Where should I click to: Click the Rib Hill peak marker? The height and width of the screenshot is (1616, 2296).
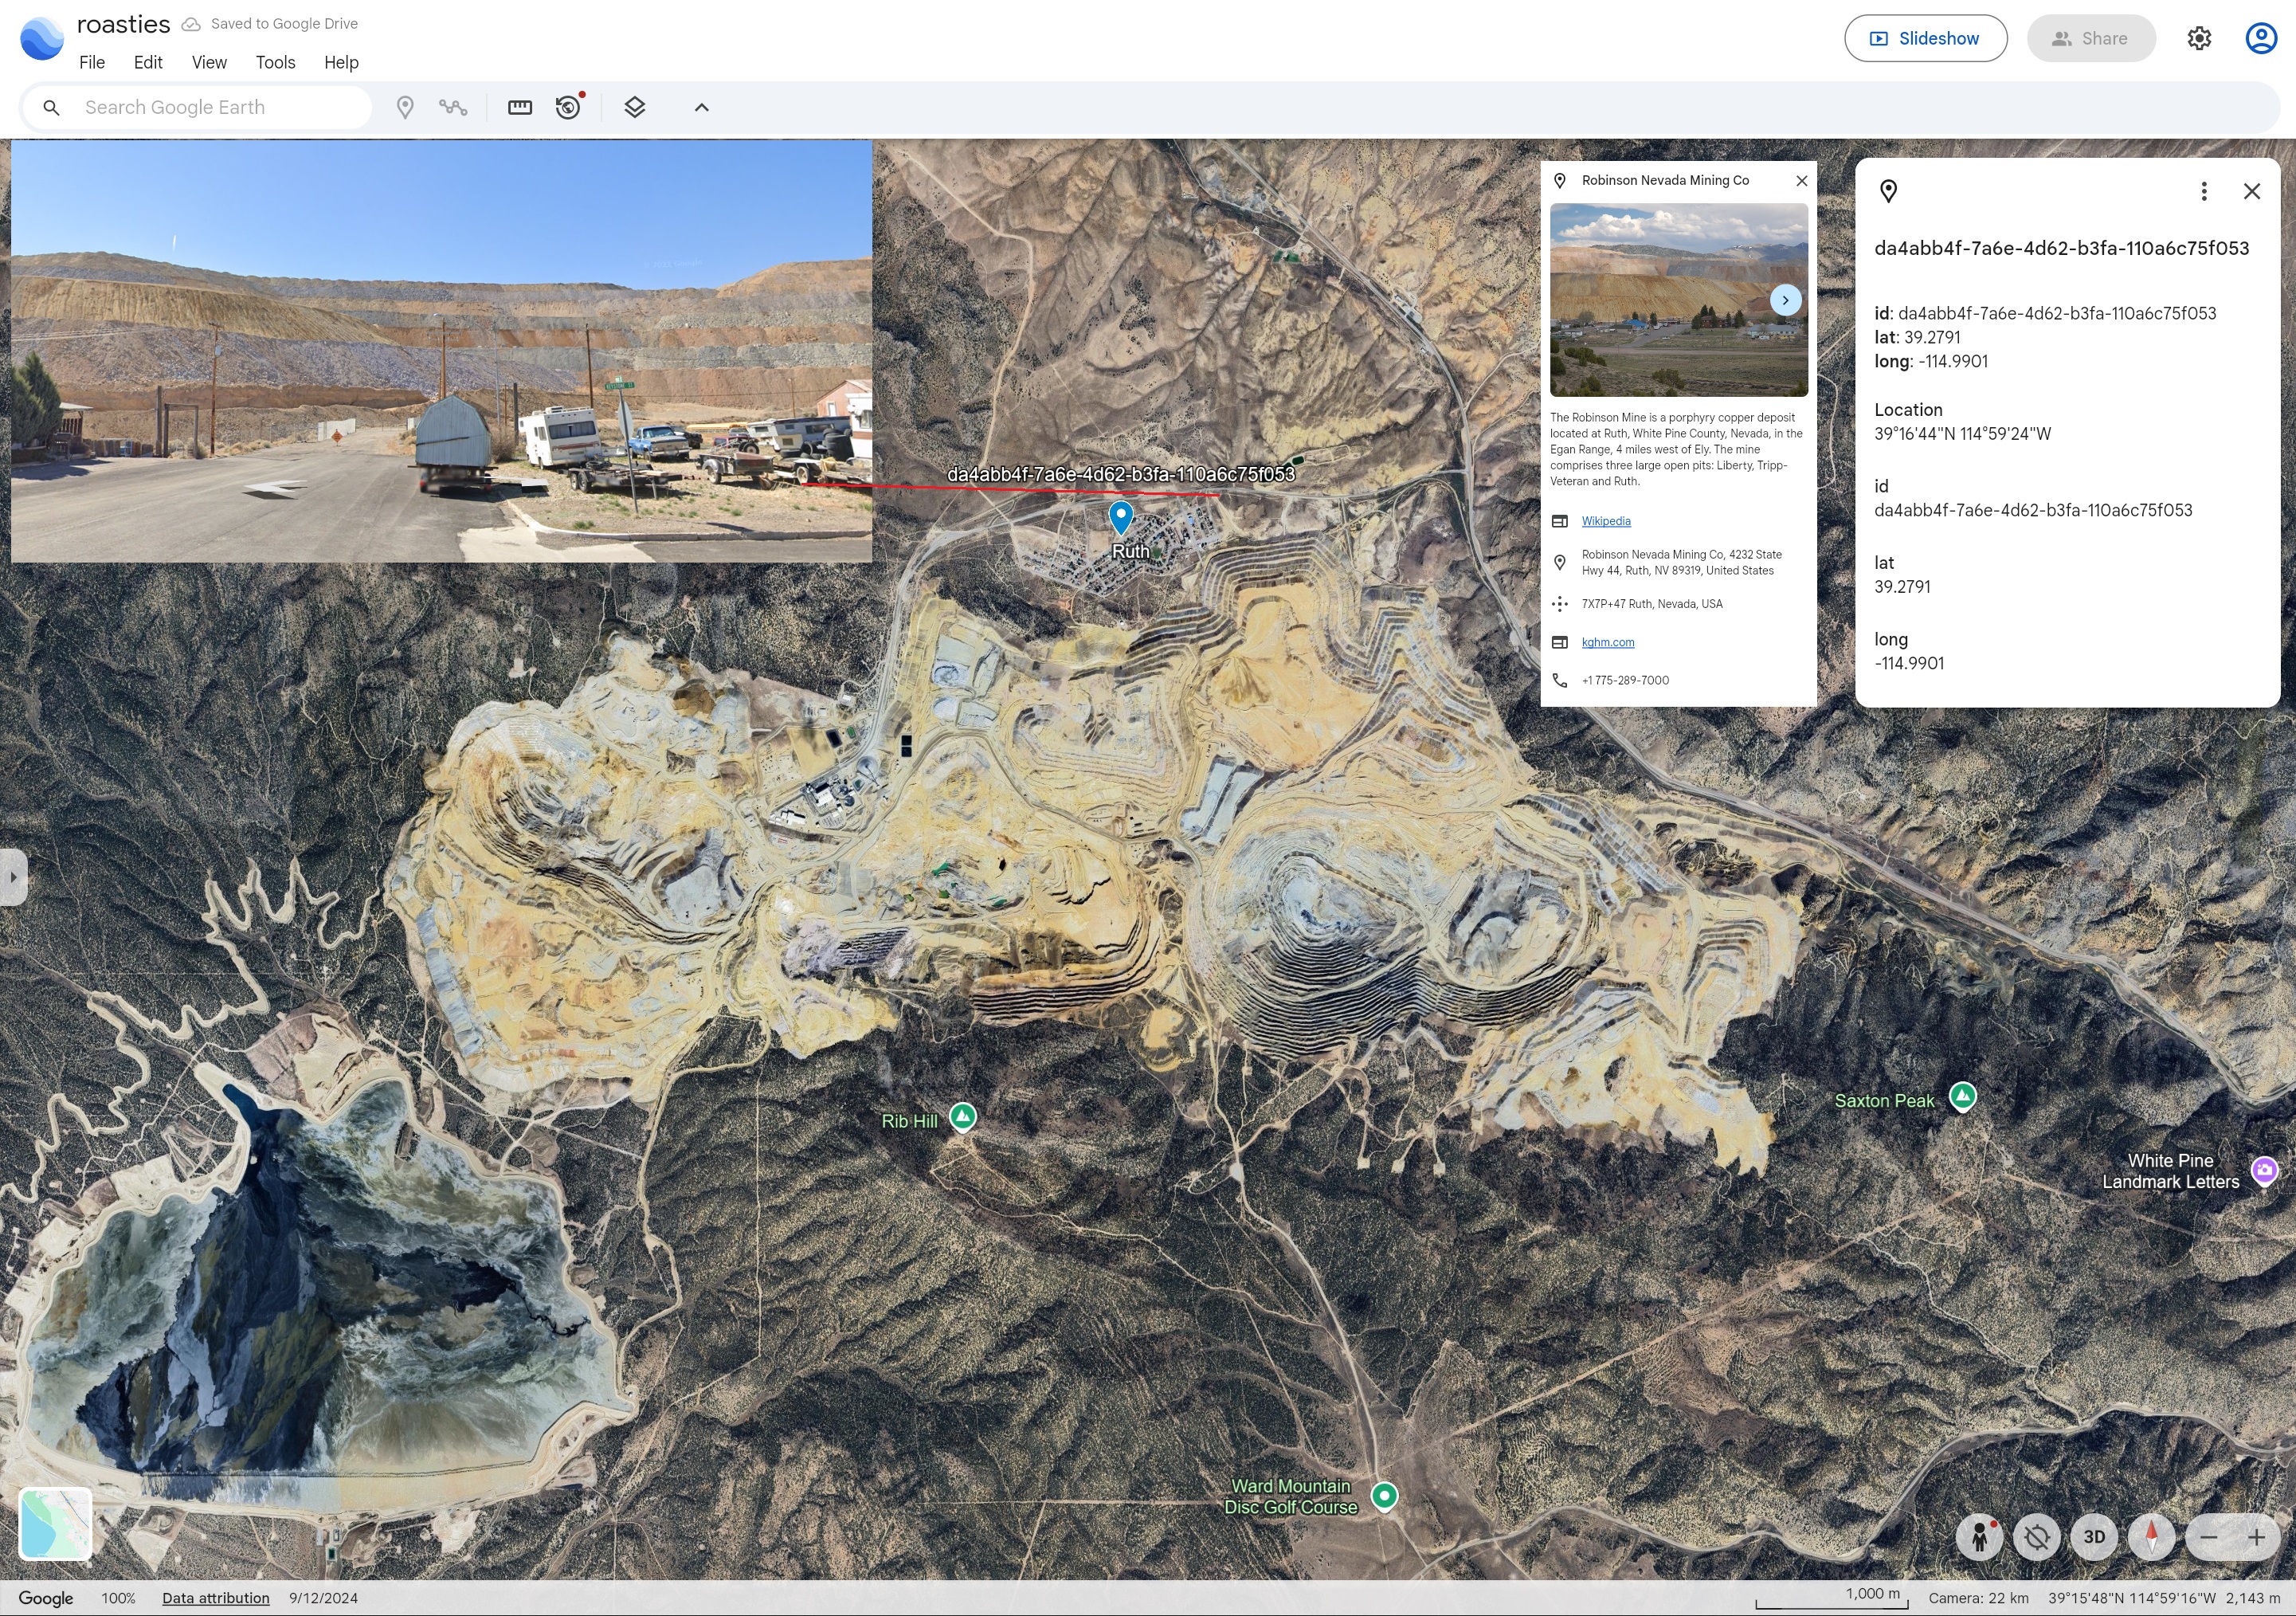coord(962,1116)
